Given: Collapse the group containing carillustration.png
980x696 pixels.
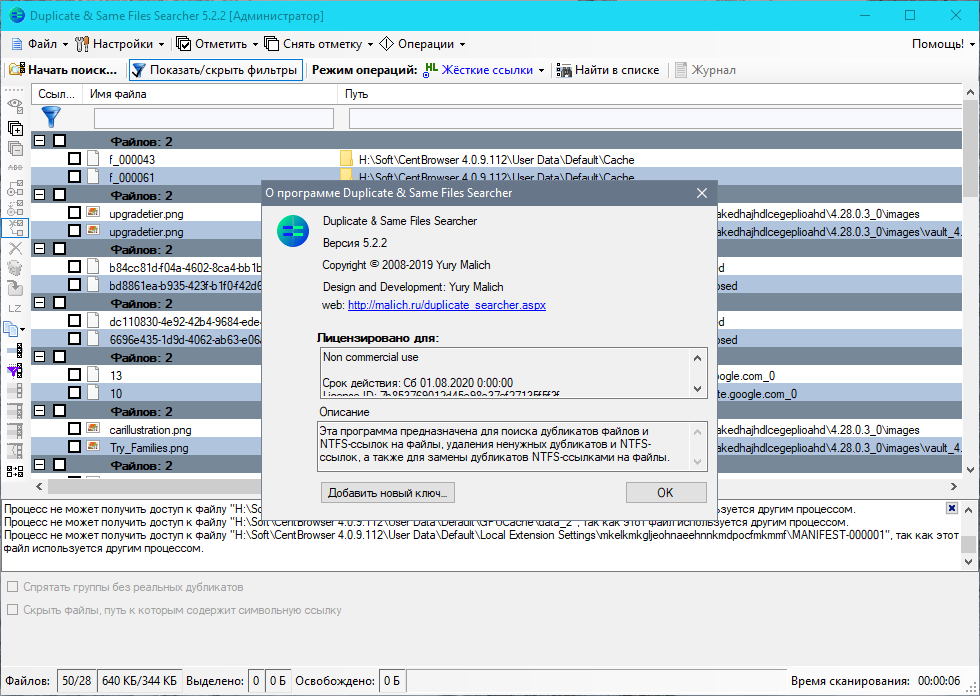Looking at the screenshot, I should (x=39, y=411).
